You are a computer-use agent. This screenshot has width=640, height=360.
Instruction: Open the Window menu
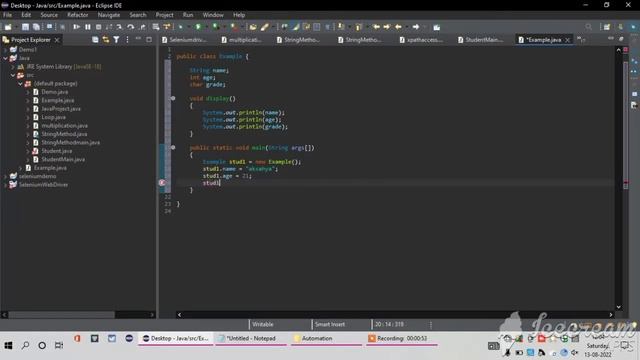pos(213,15)
